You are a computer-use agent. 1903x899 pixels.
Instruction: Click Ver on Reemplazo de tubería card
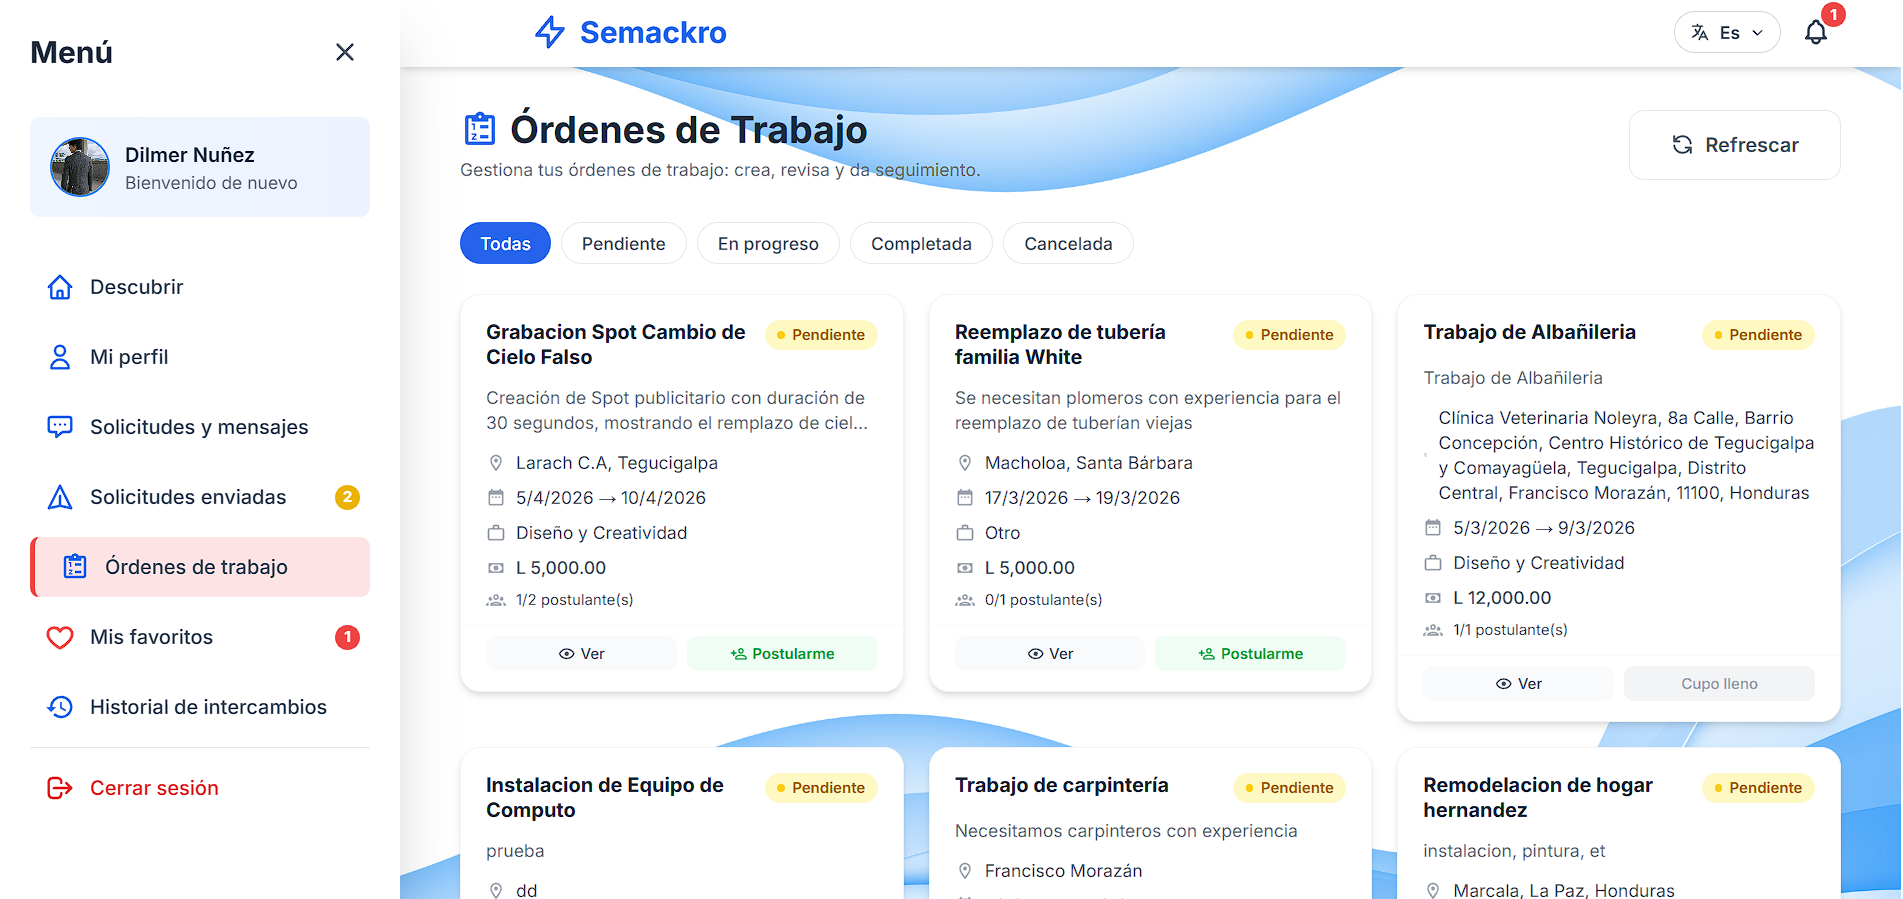(1050, 653)
